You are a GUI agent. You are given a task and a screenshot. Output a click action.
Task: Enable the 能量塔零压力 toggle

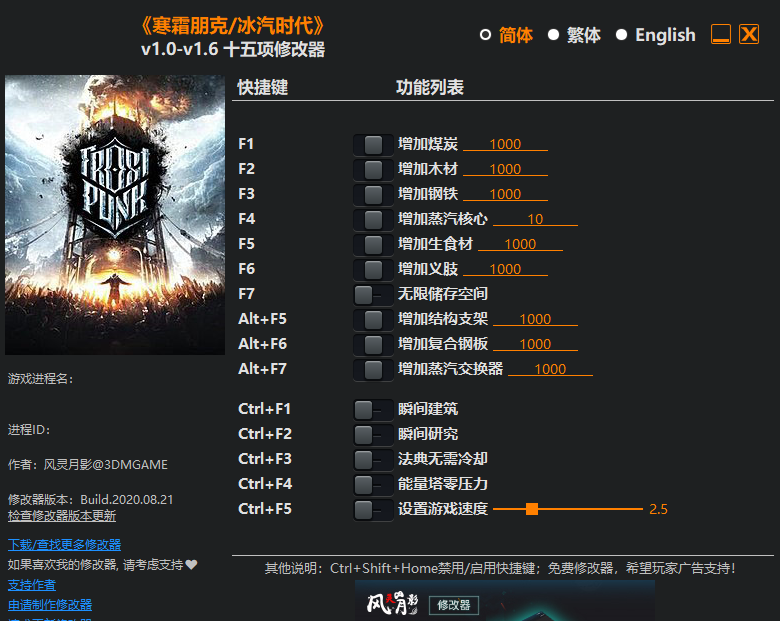tap(373, 485)
